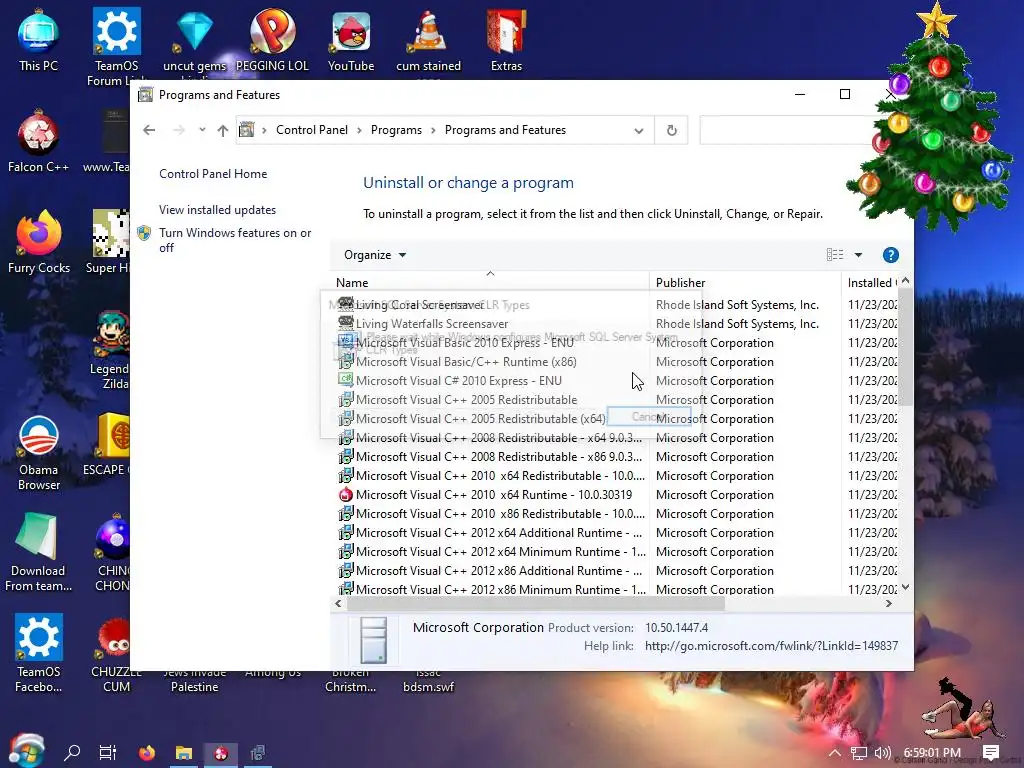The image size is (1024, 768).
Task: Click the Forward navigation arrow
Action: [179, 130]
